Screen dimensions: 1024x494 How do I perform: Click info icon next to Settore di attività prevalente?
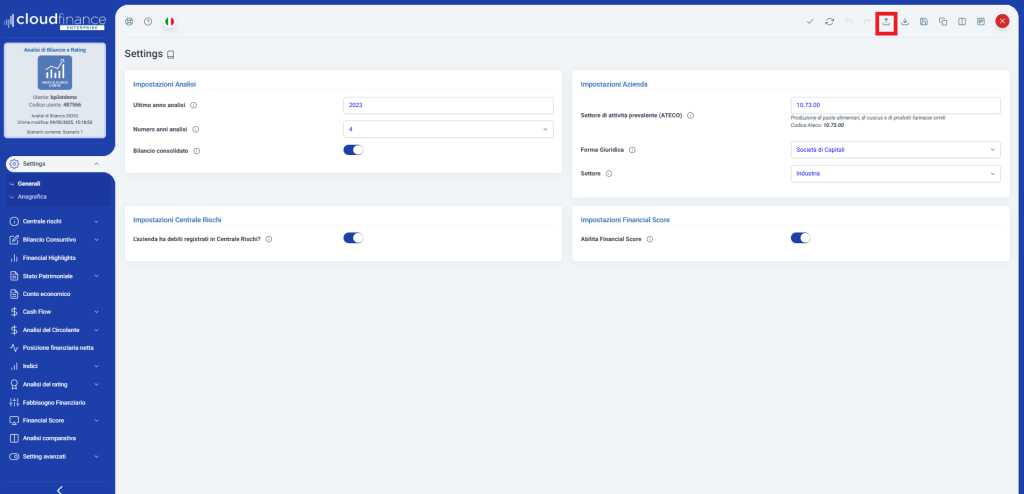690,115
